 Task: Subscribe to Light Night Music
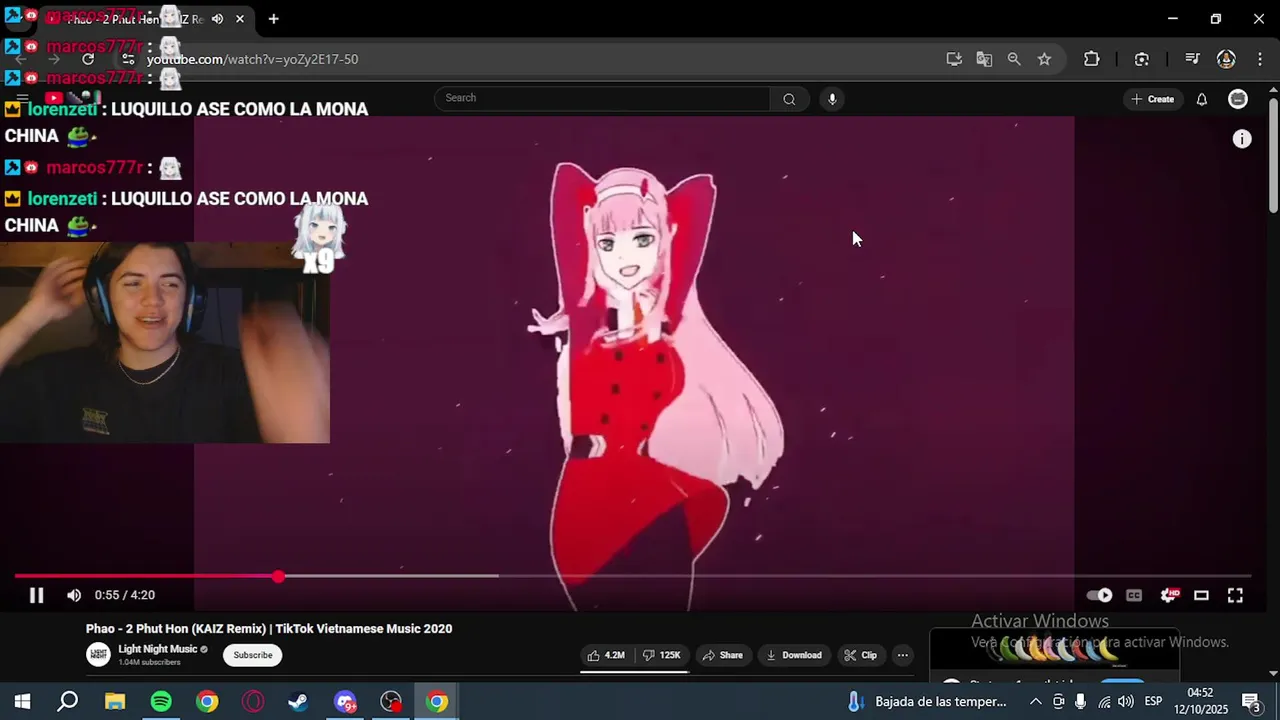pos(253,655)
